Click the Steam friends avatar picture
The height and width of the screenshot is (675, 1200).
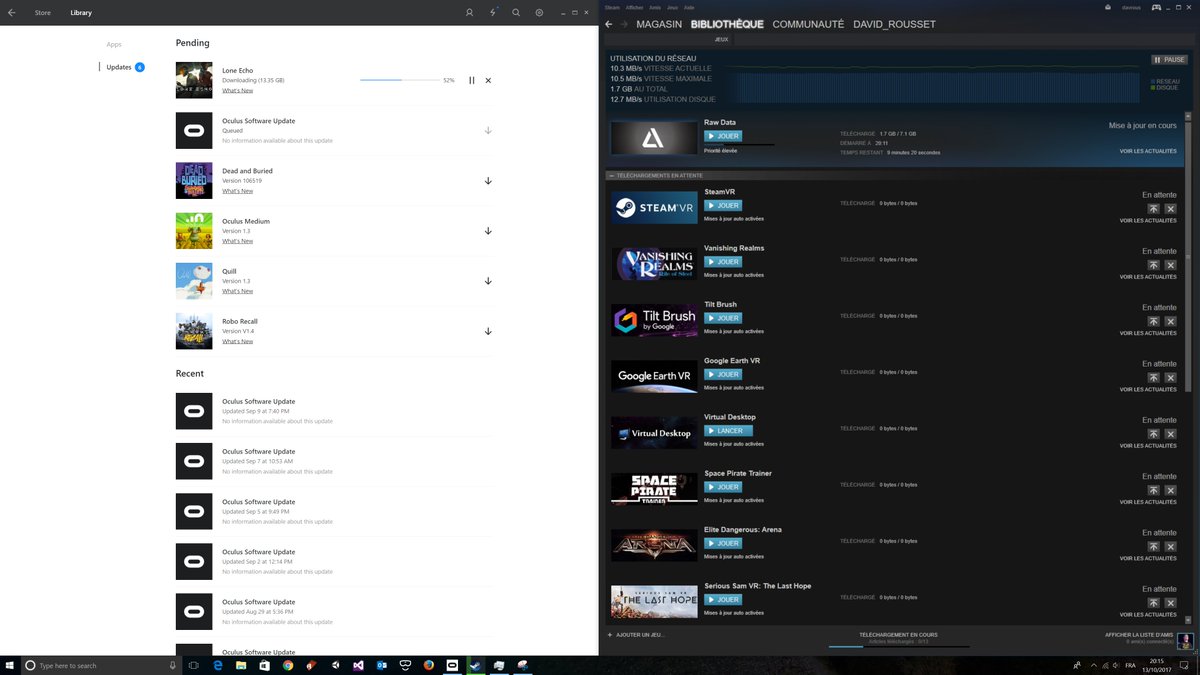[1185, 640]
